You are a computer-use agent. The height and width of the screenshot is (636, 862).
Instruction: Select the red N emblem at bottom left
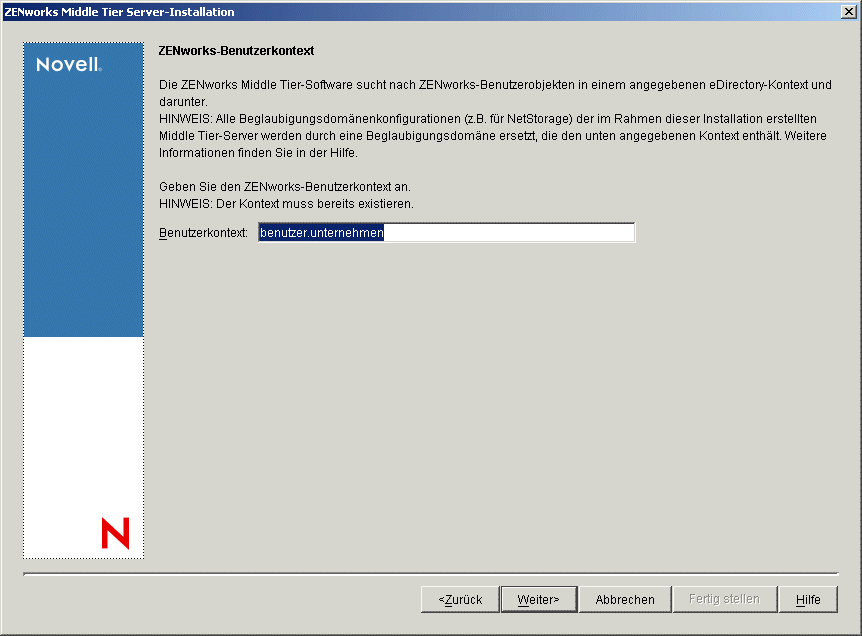[115, 535]
